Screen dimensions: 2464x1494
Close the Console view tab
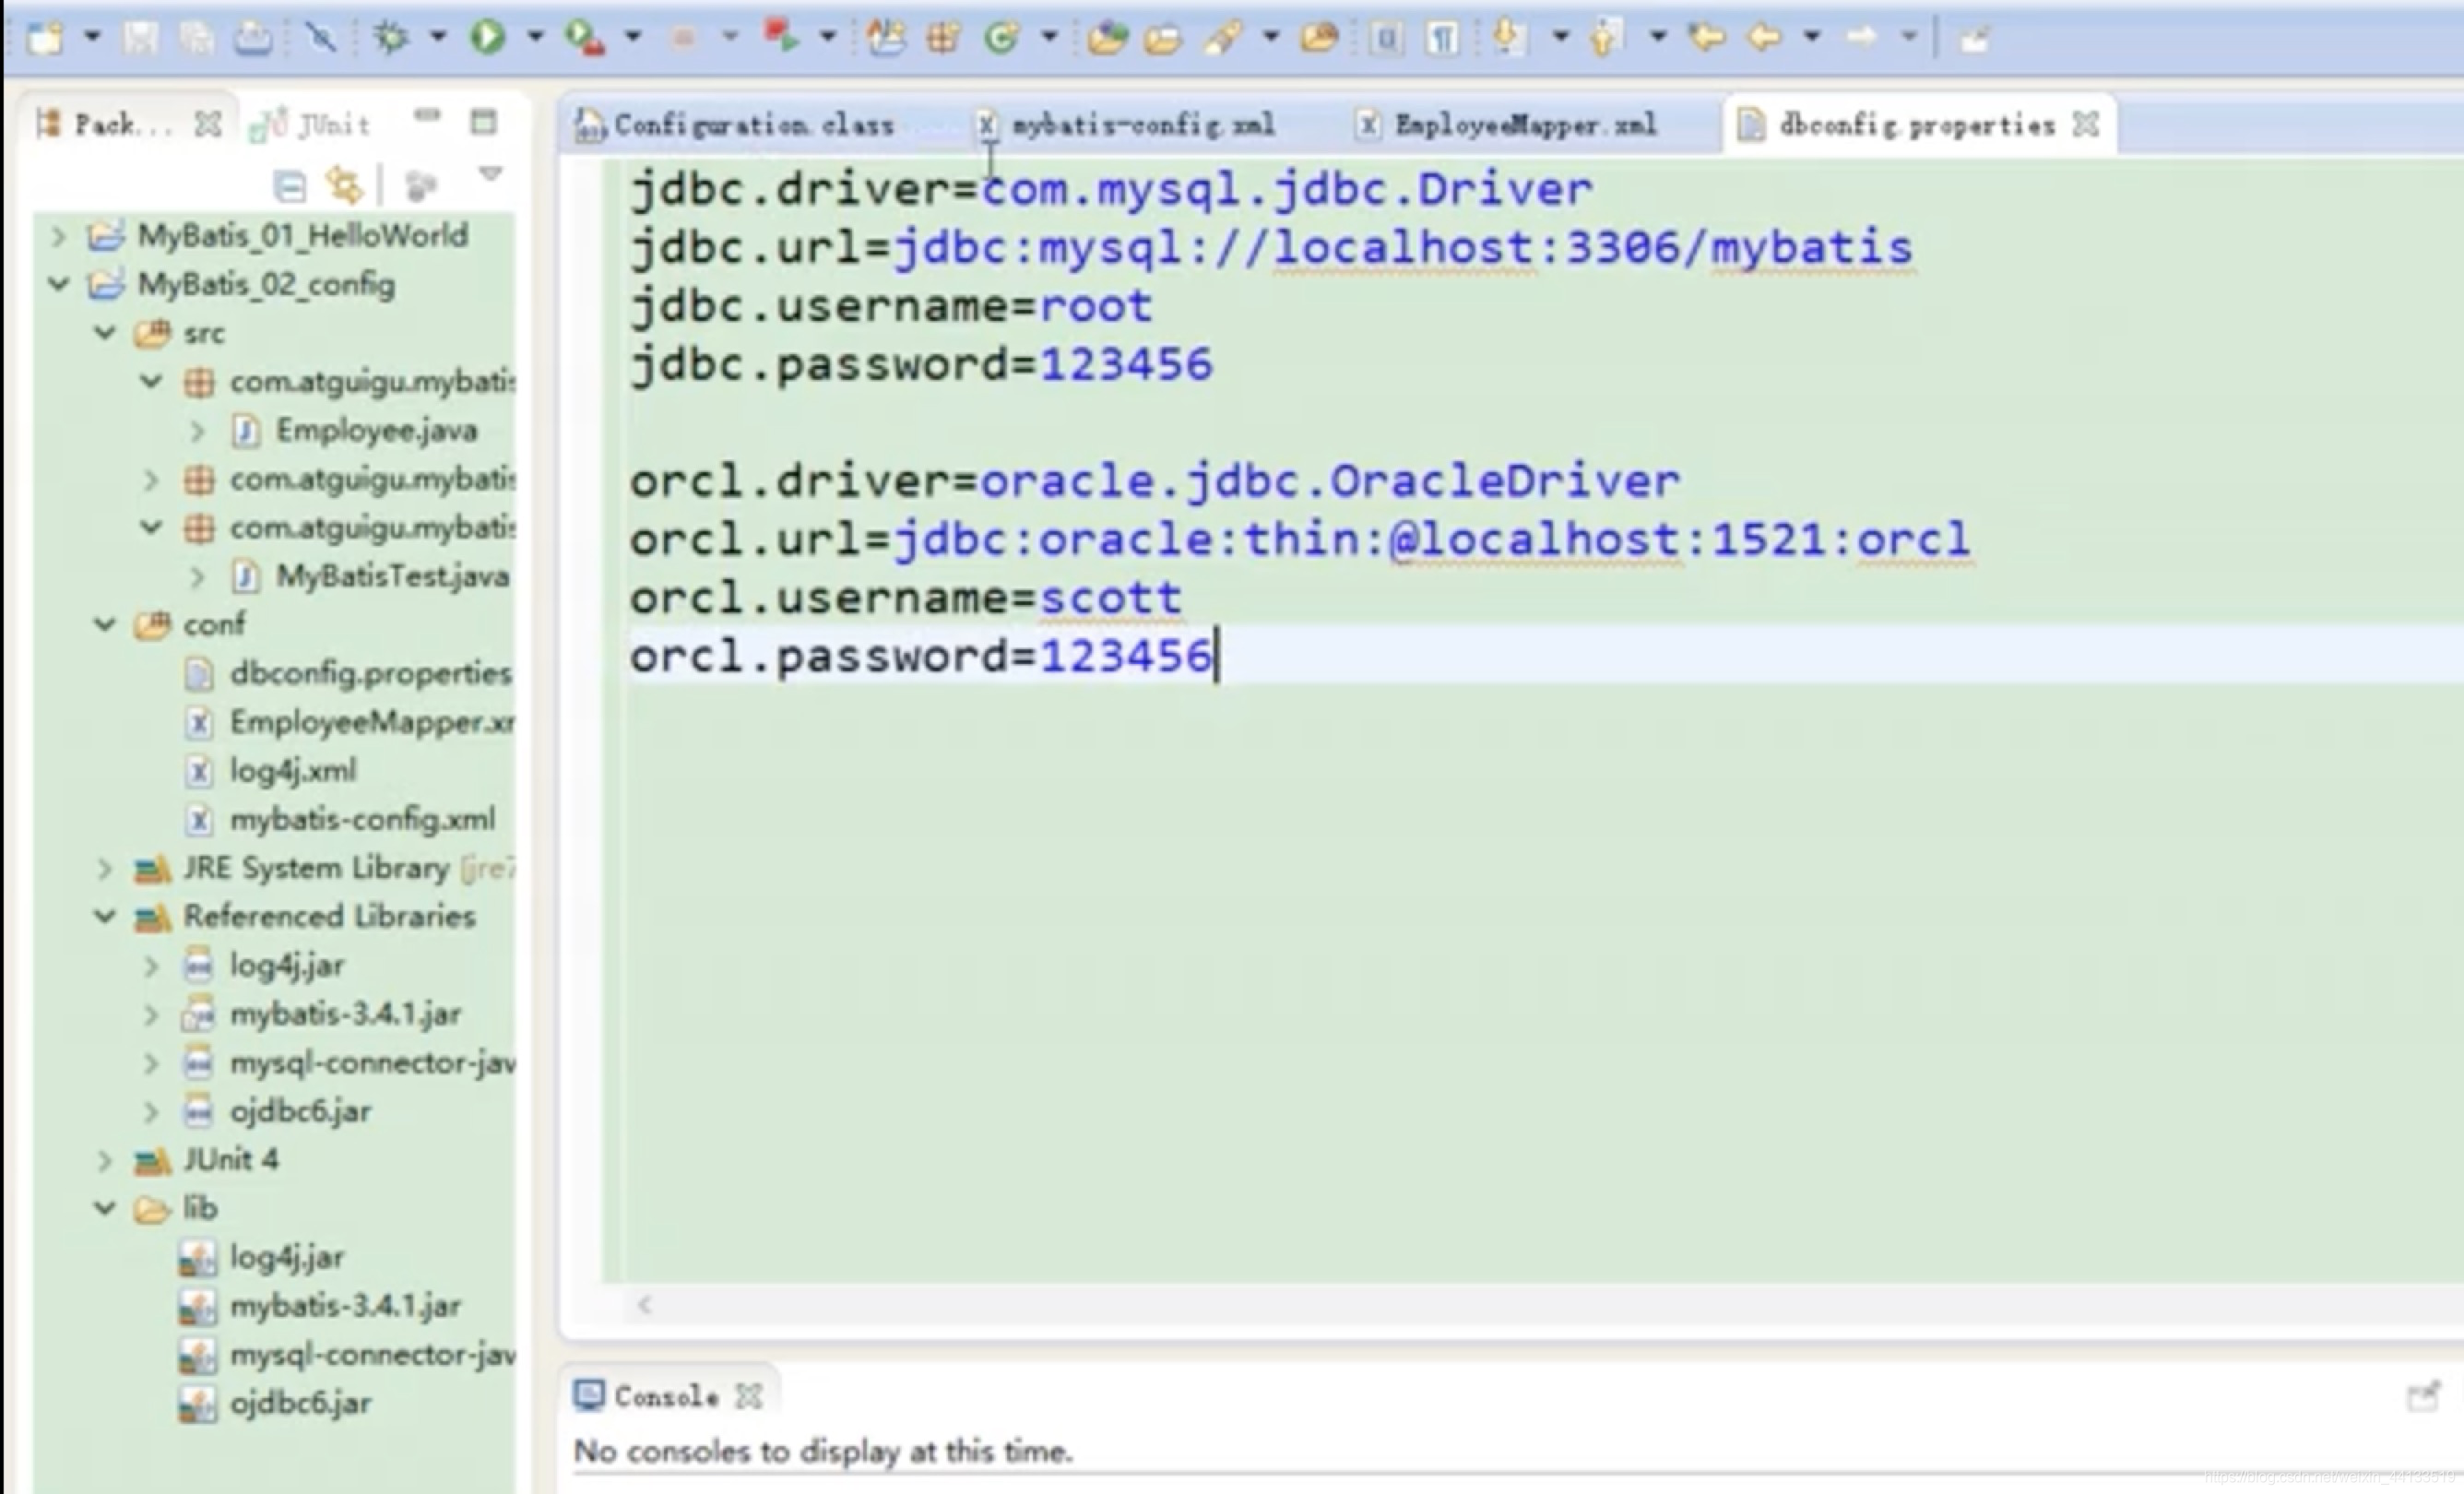point(748,1396)
